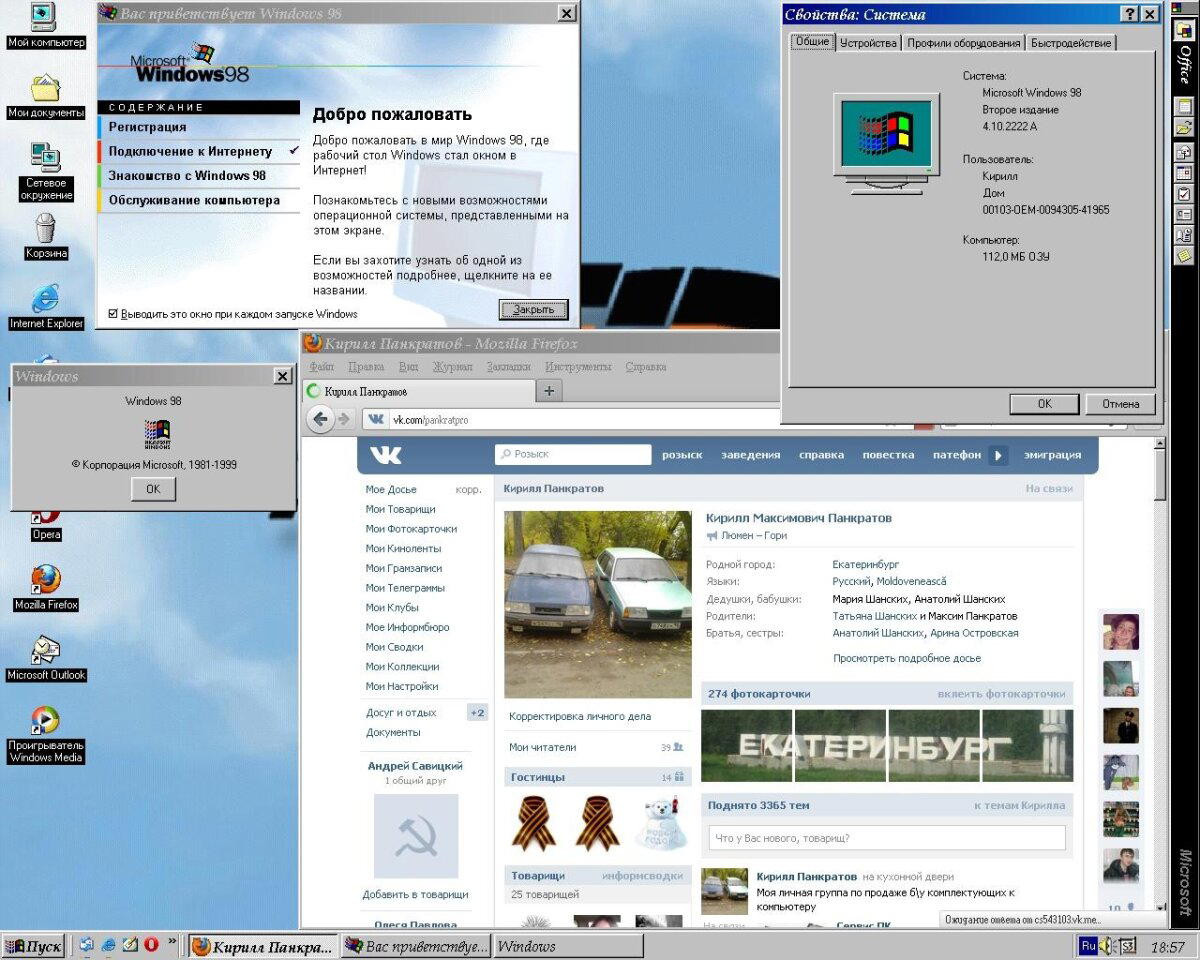Open Мои Фотокарточки in the VK sidebar

412,528
